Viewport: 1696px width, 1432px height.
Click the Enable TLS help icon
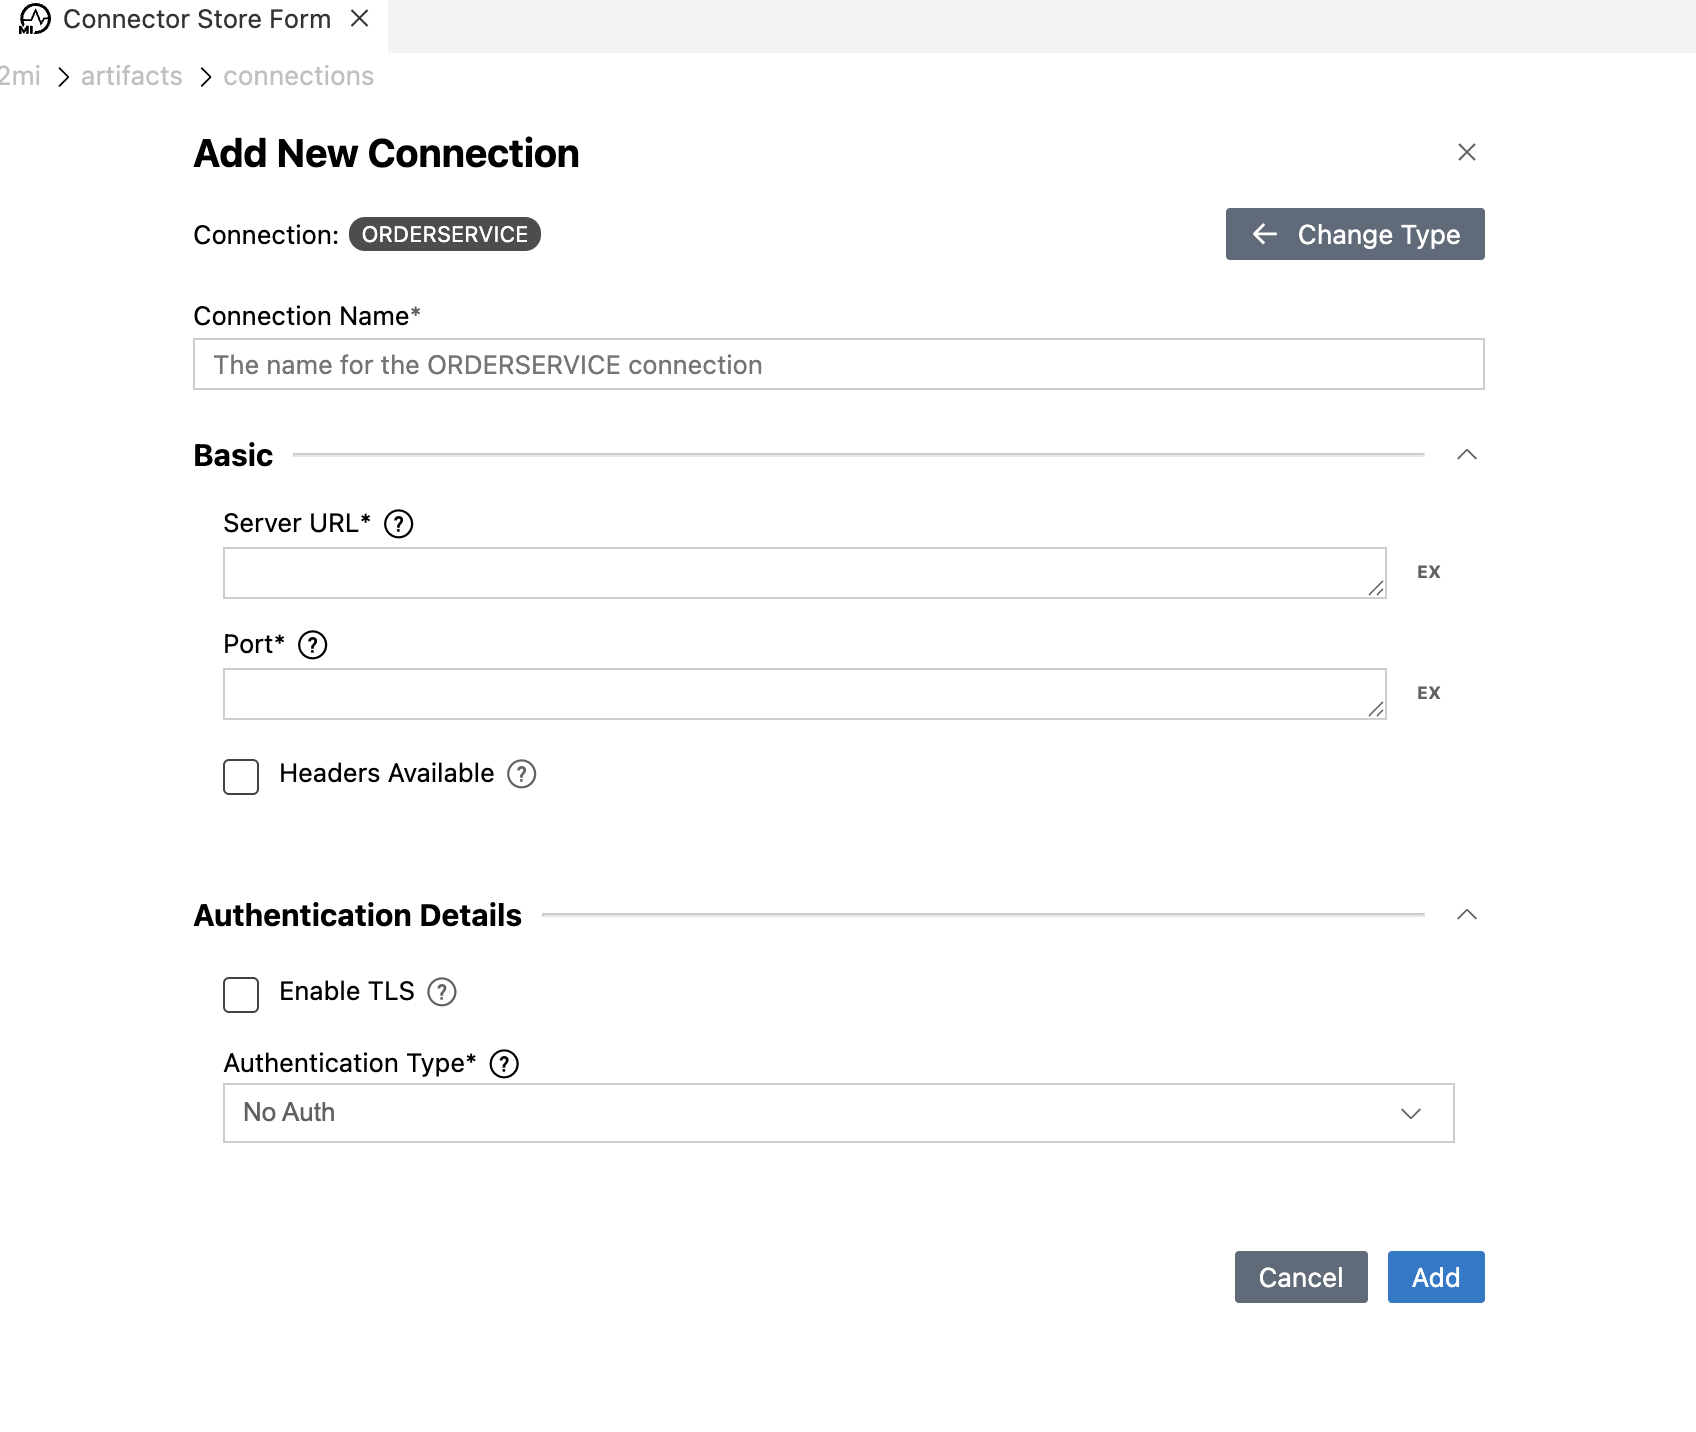[x=442, y=992]
